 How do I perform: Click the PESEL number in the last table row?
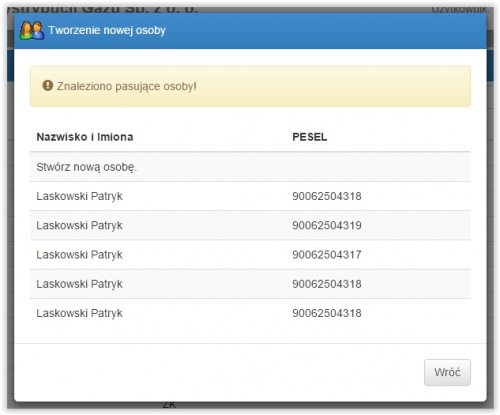(327, 313)
